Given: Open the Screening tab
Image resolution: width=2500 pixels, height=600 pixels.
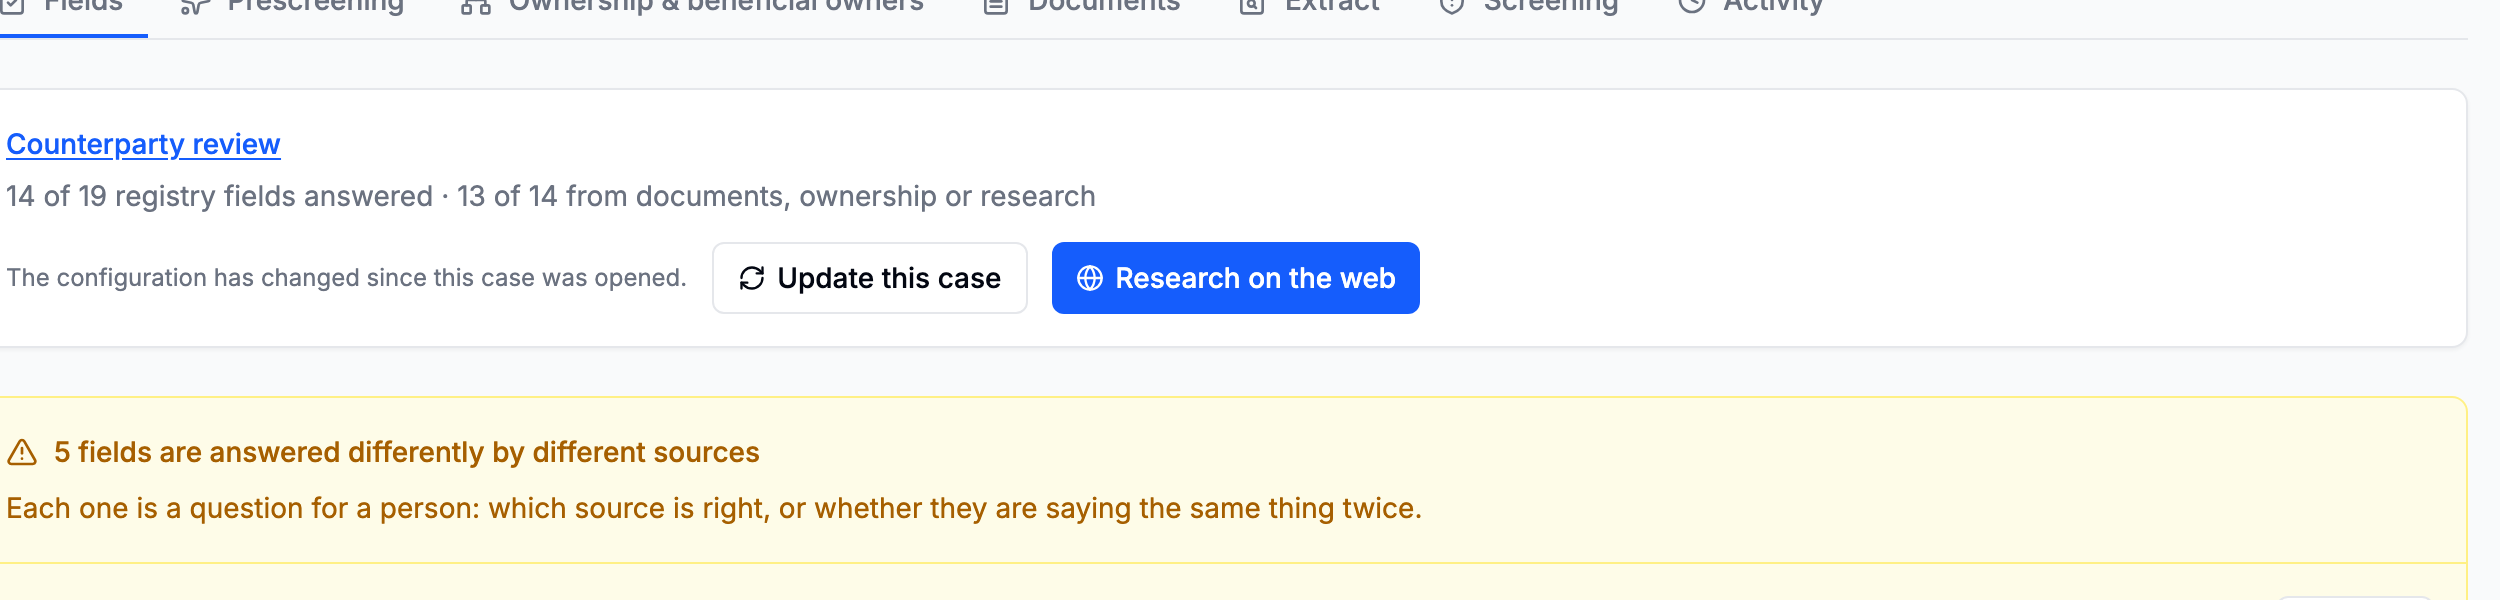Looking at the screenshot, I should [1529, 8].
